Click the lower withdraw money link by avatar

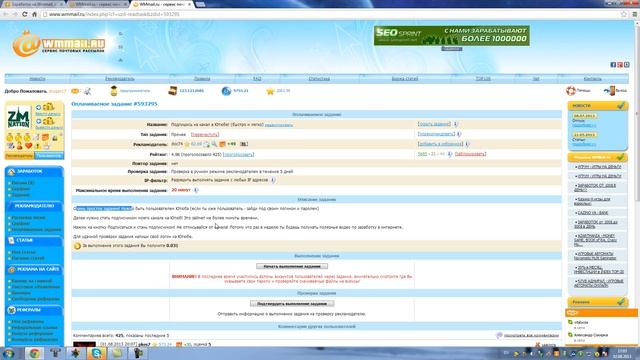click(49, 128)
